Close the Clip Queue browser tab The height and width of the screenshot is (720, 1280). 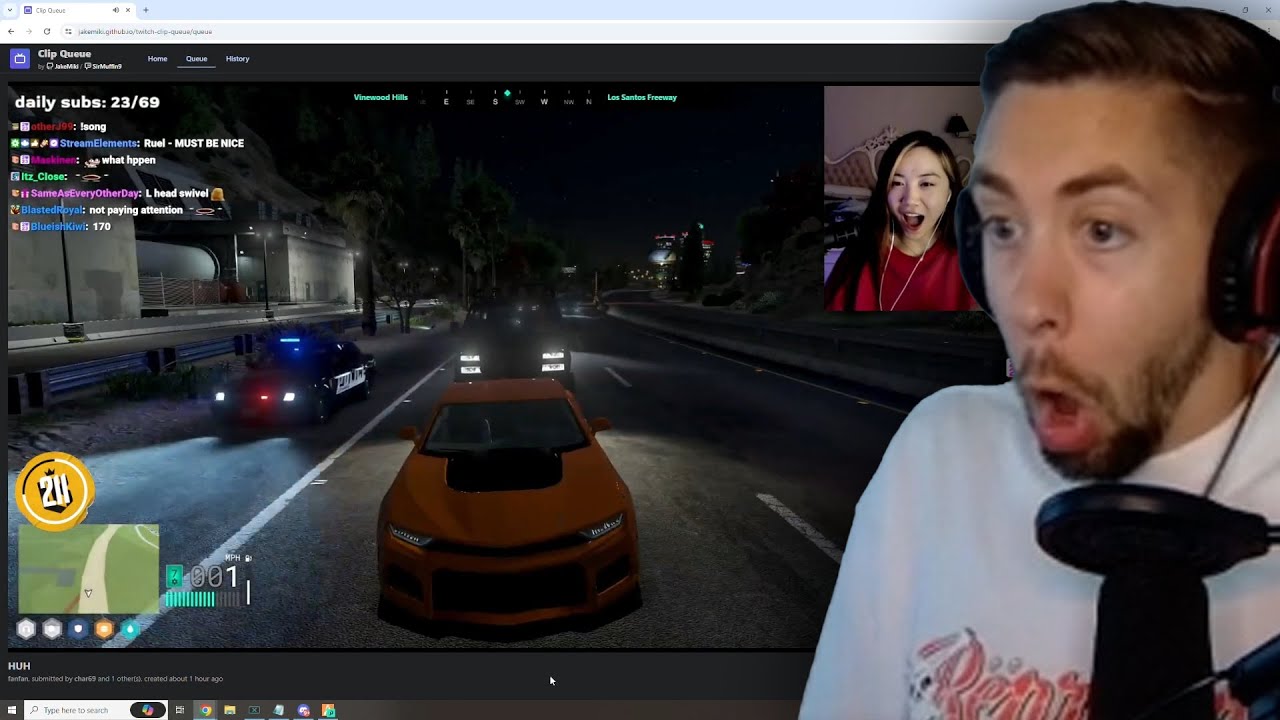tap(128, 10)
